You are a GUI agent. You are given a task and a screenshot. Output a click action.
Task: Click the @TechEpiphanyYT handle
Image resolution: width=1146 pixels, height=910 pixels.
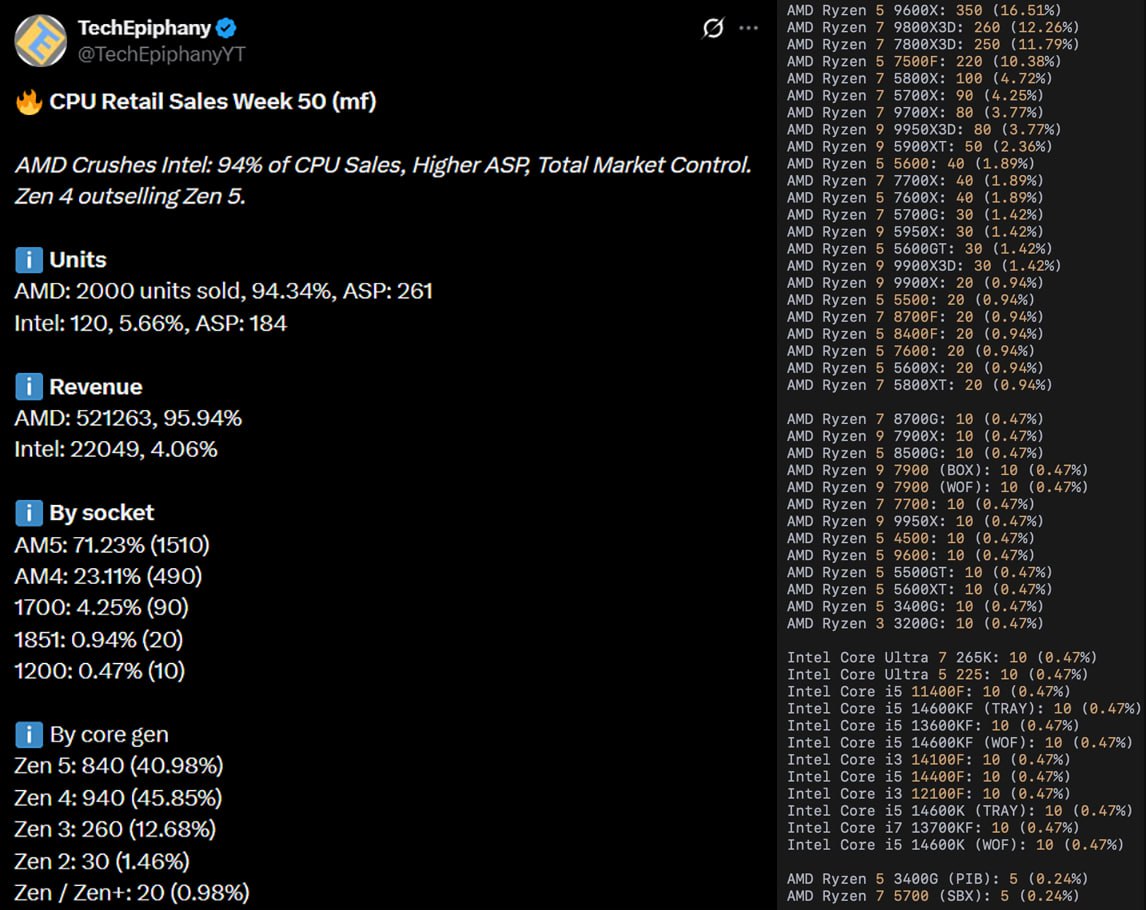point(162,54)
